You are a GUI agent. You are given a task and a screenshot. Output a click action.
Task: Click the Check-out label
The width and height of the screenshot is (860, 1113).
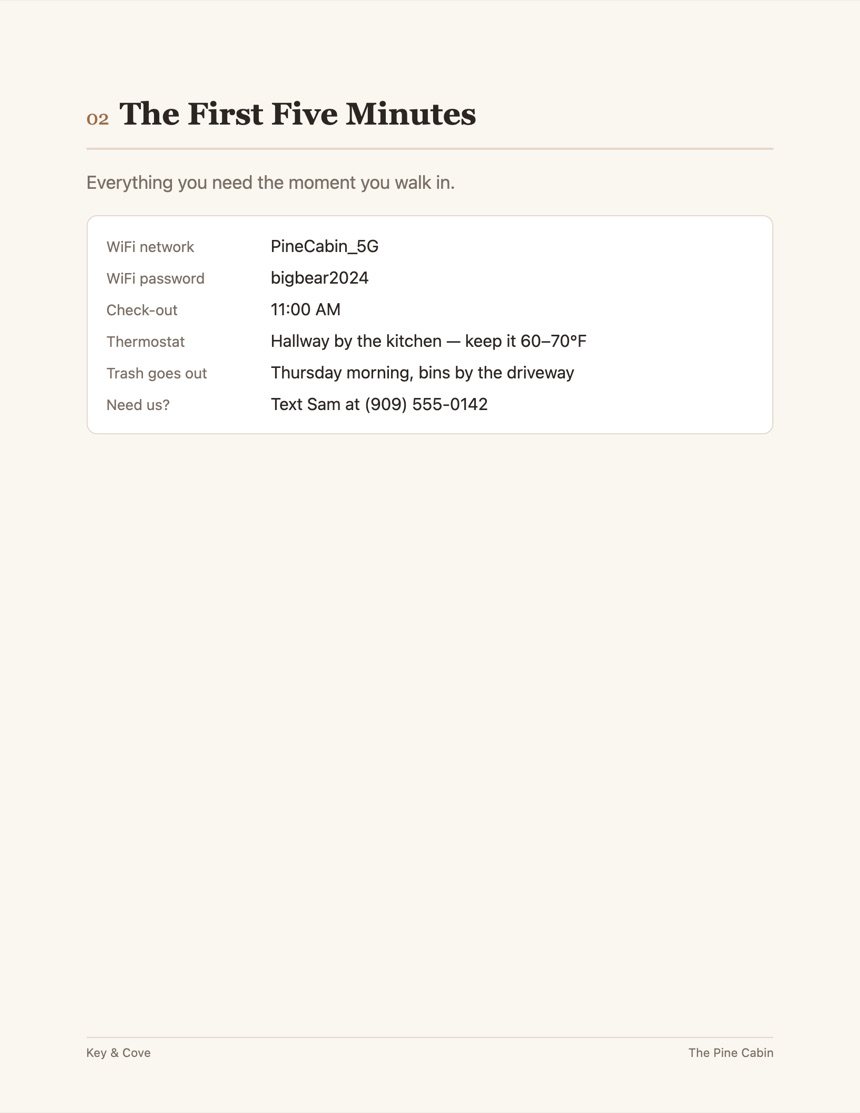[x=142, y=310]
